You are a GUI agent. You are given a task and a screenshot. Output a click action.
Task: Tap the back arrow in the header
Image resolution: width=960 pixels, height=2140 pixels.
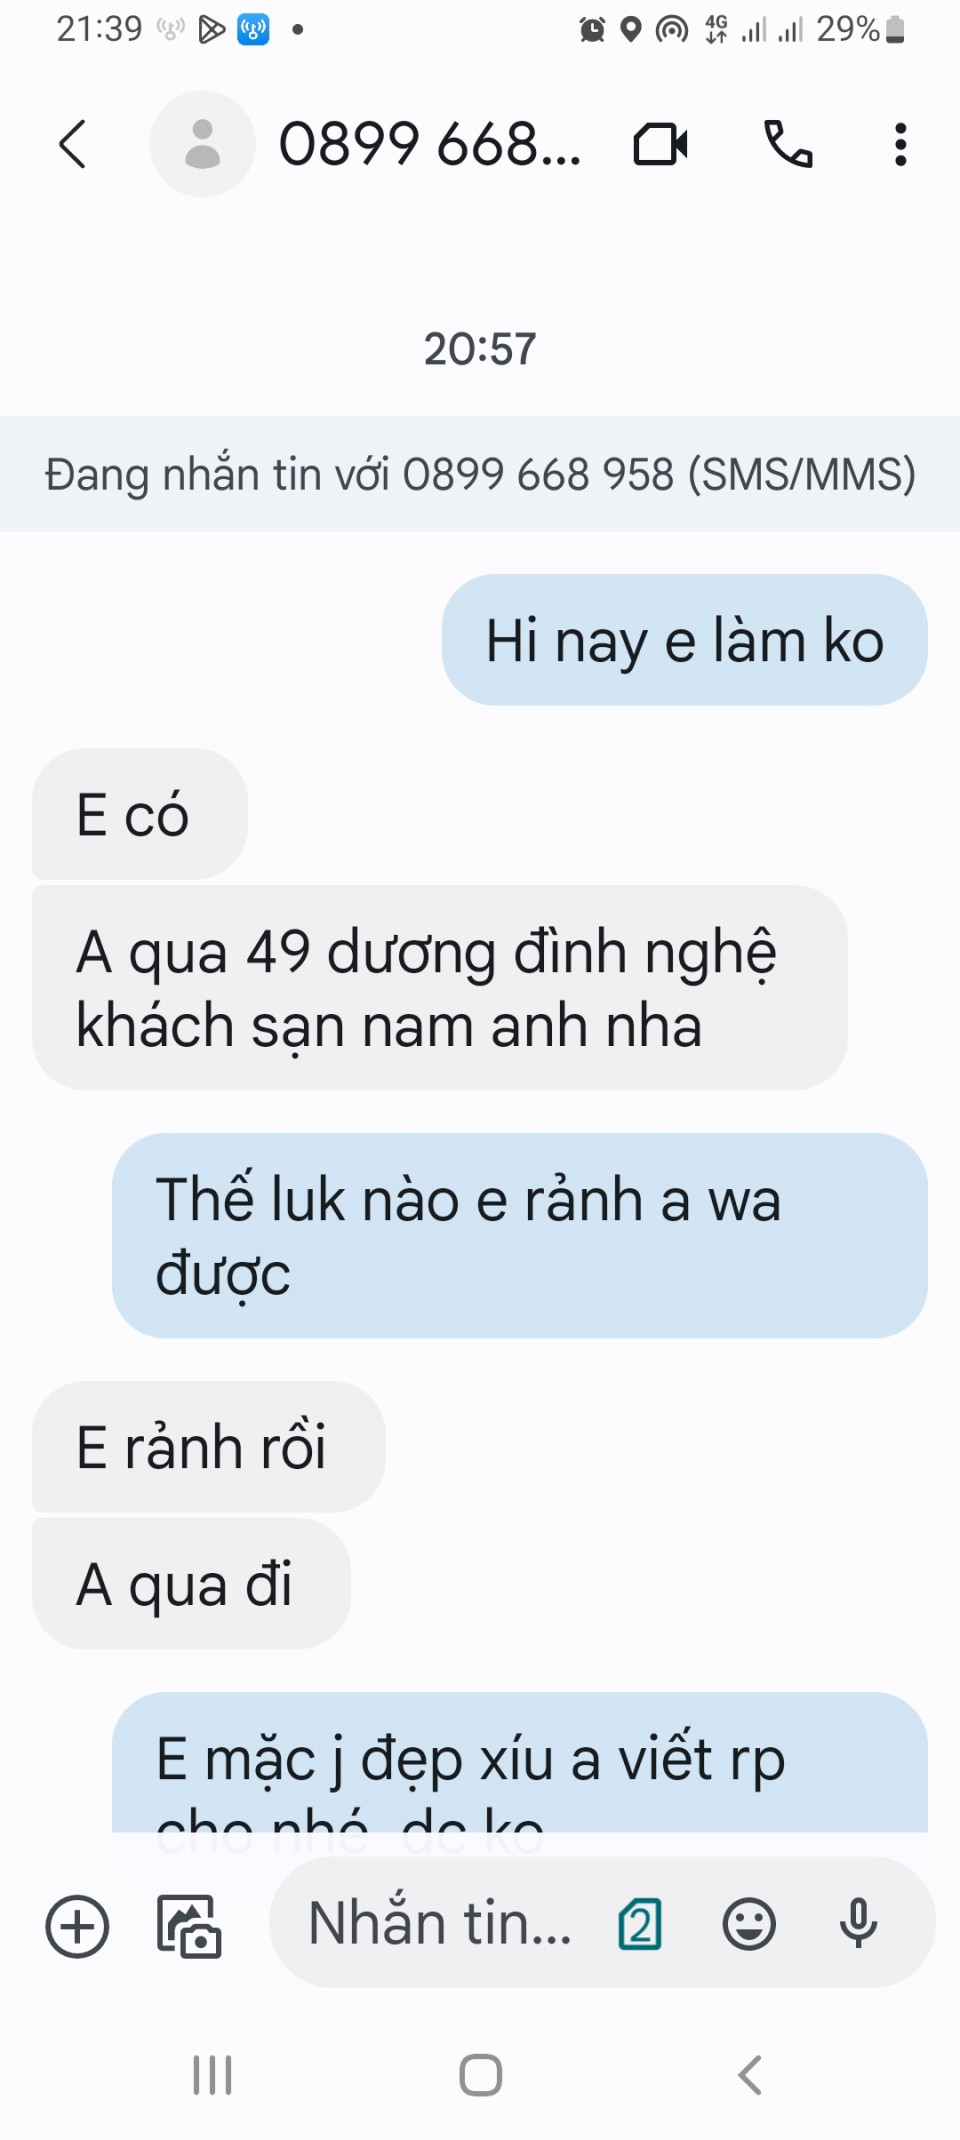(72, 144)
